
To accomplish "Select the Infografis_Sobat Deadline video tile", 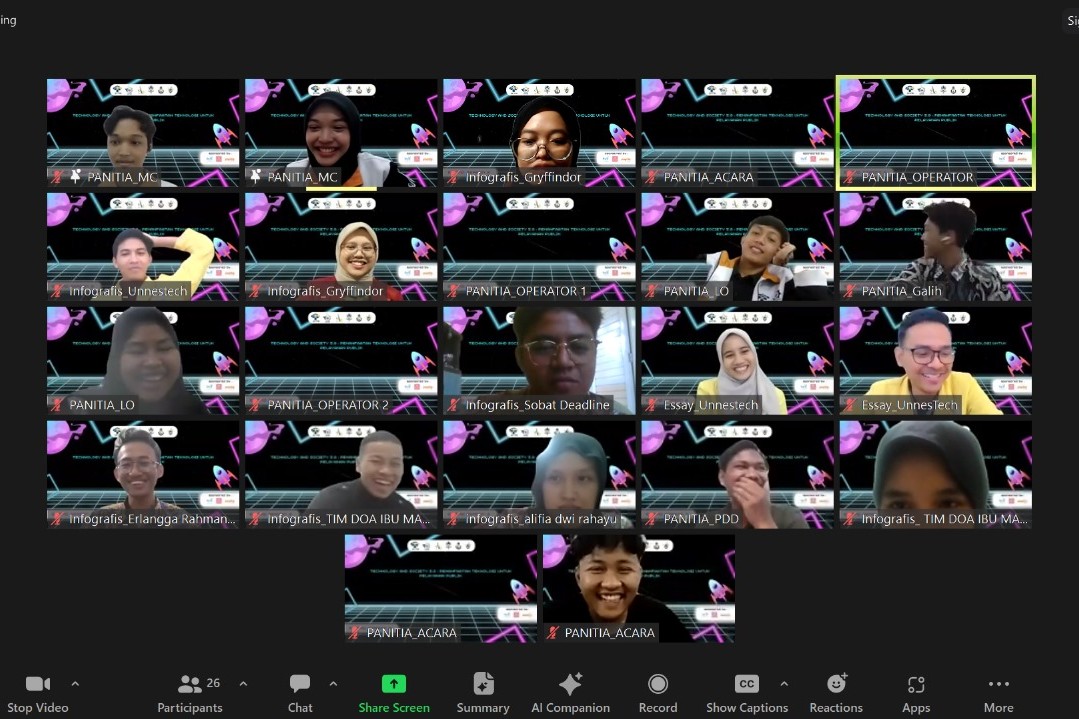I will click(539, 360).
